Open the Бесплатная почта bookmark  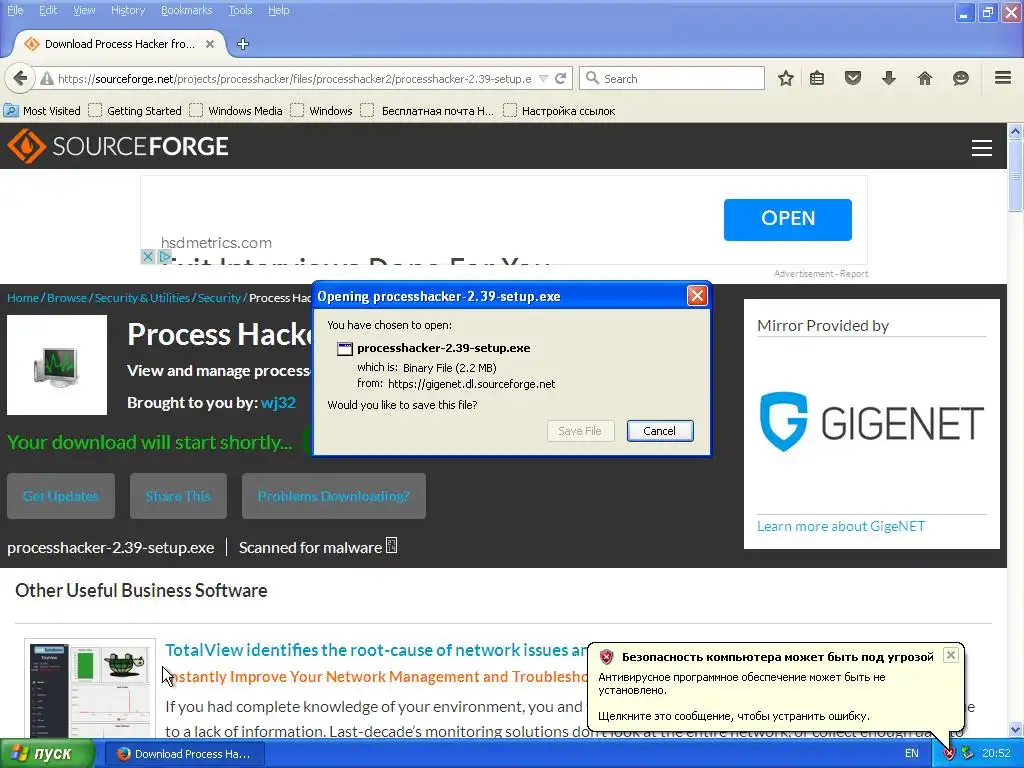(x=428, y=111)
